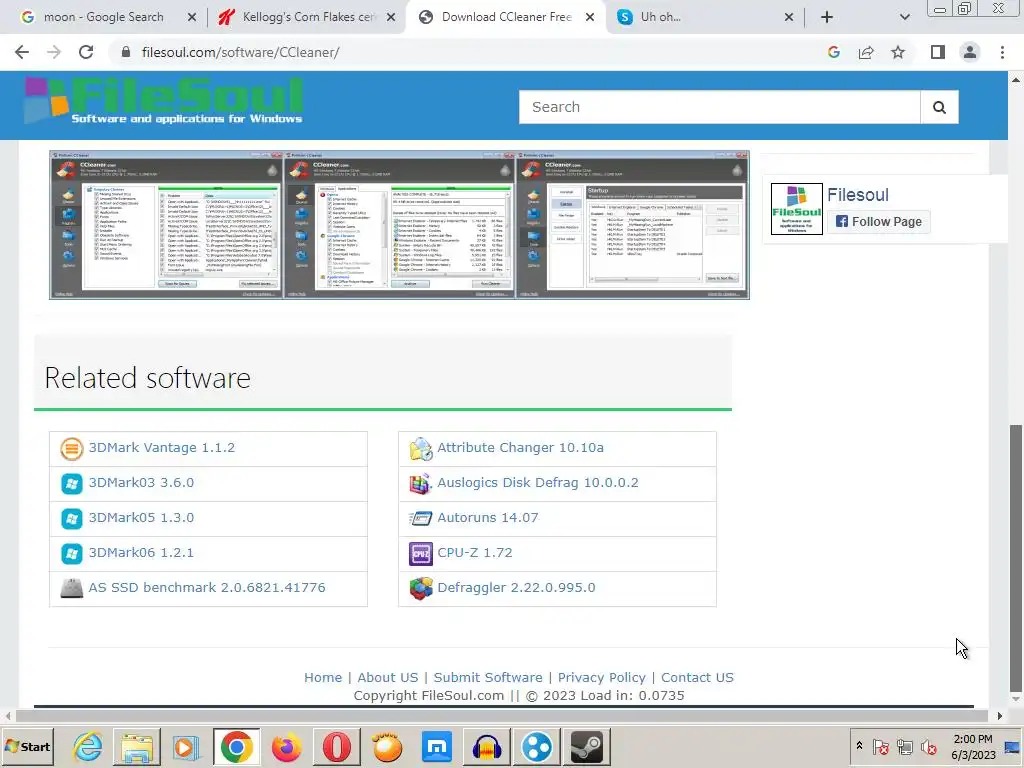
Task: Open 3DMark05 1.3.0 link
Action: pos(141,518)
